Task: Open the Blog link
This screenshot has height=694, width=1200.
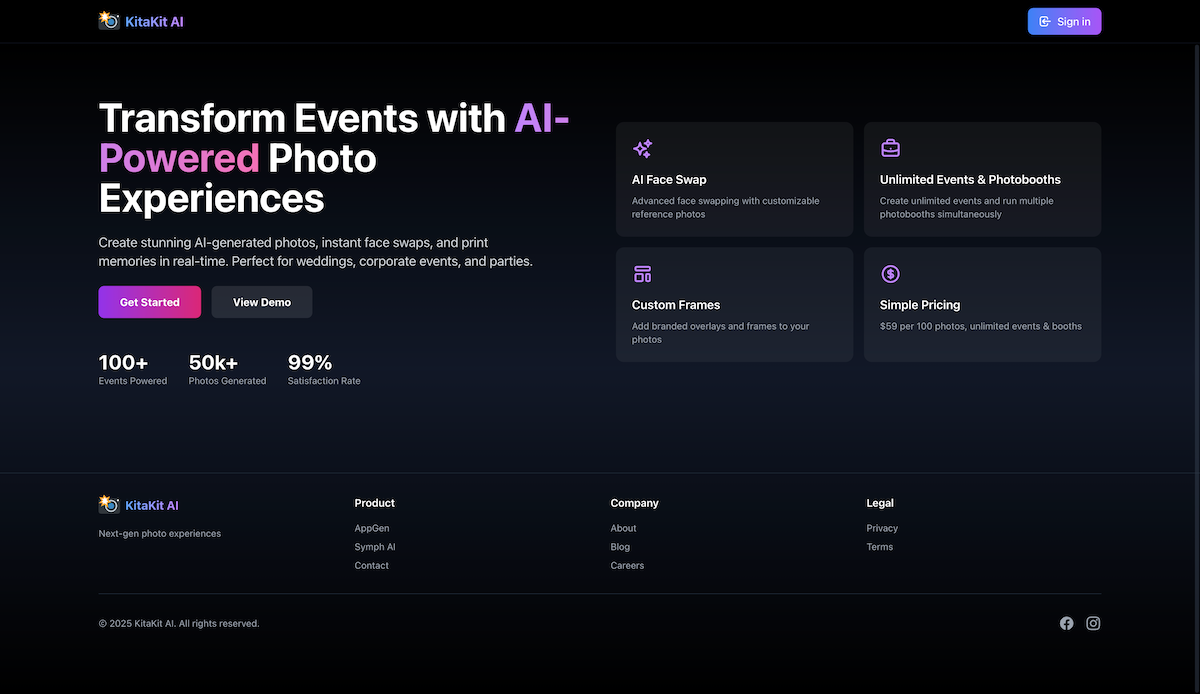Action: [620, 547]
